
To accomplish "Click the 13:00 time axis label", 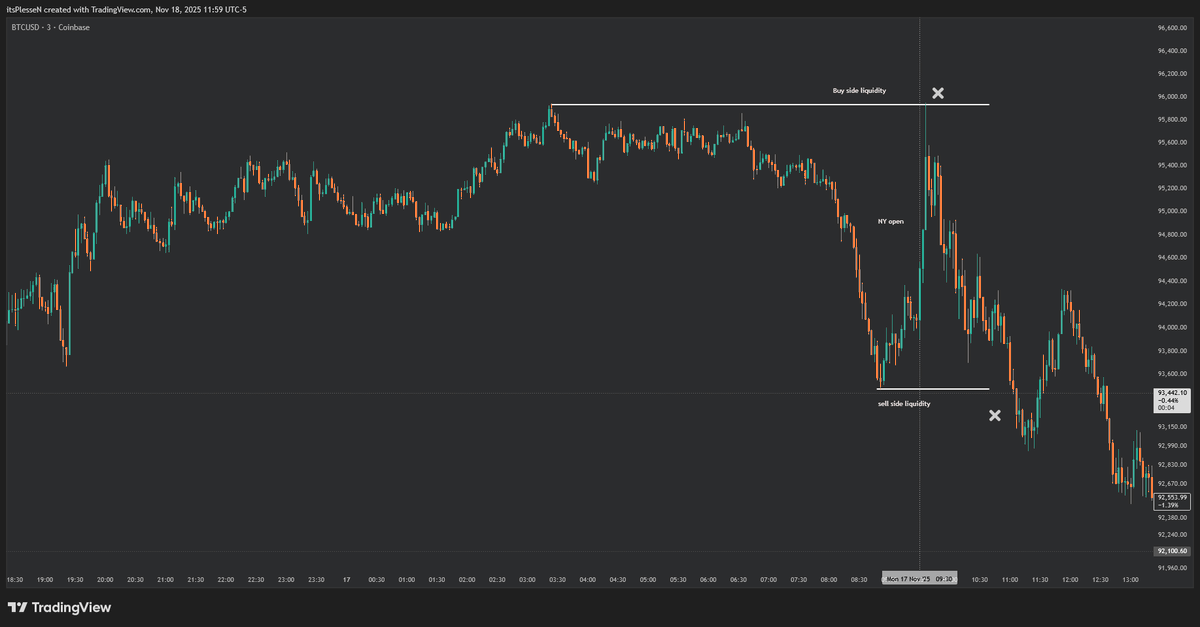I will [x=1130, y=579].
